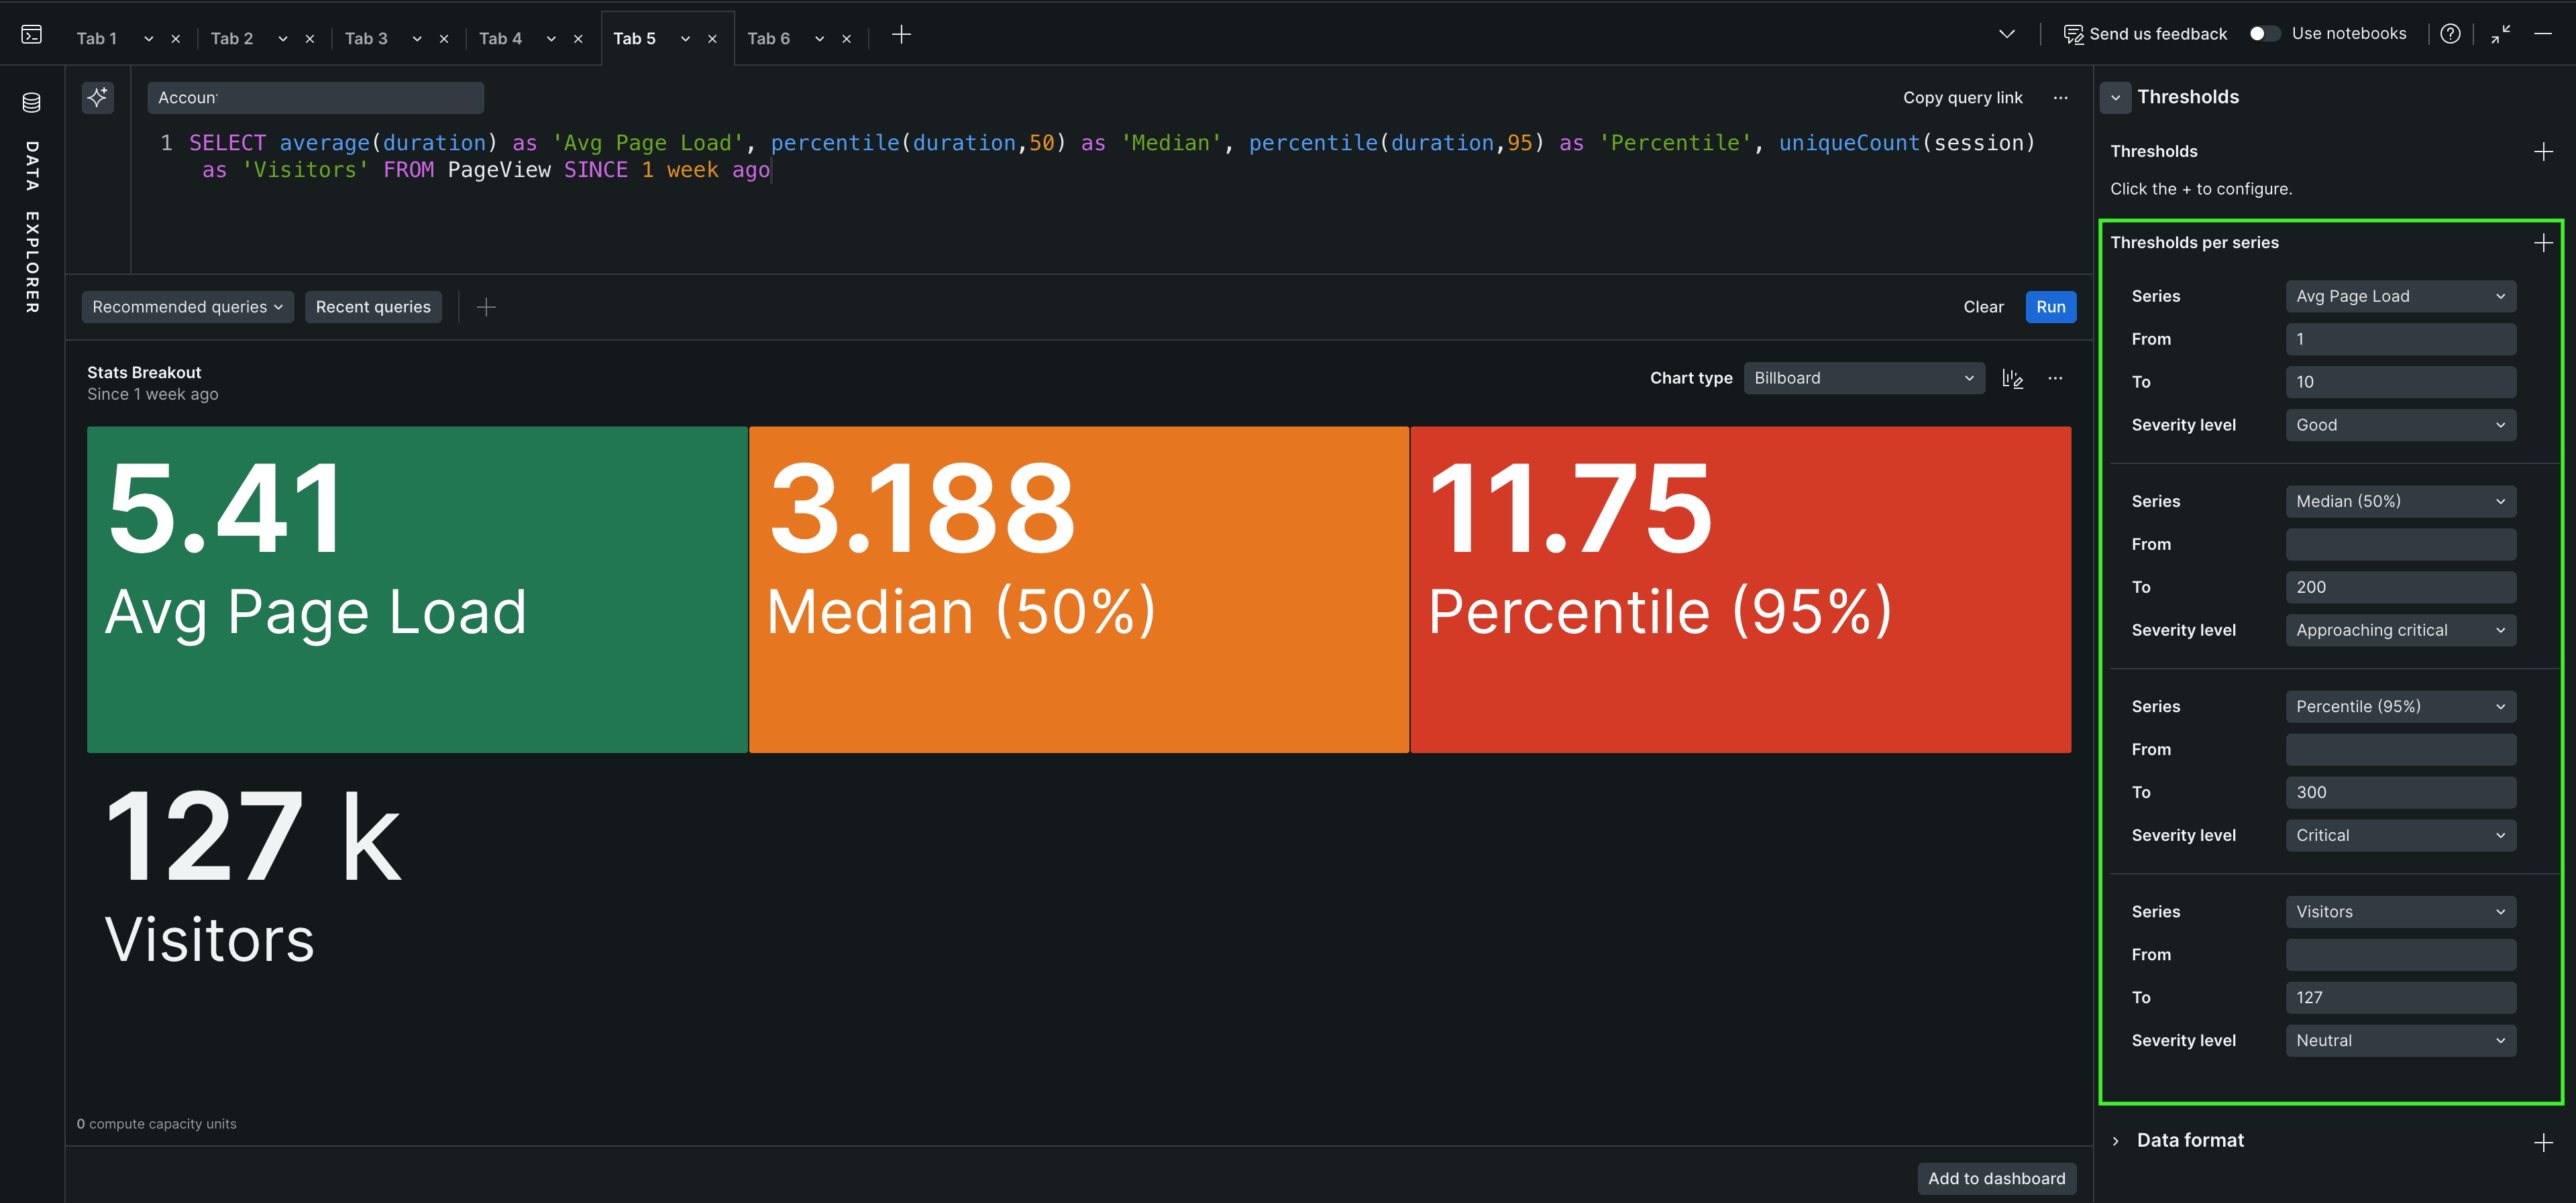Image resolution: width=2576 pixels, height=1203 pixels.
Task: Click the chart customize icon beside Billboard
Action: pos(2012,378)
